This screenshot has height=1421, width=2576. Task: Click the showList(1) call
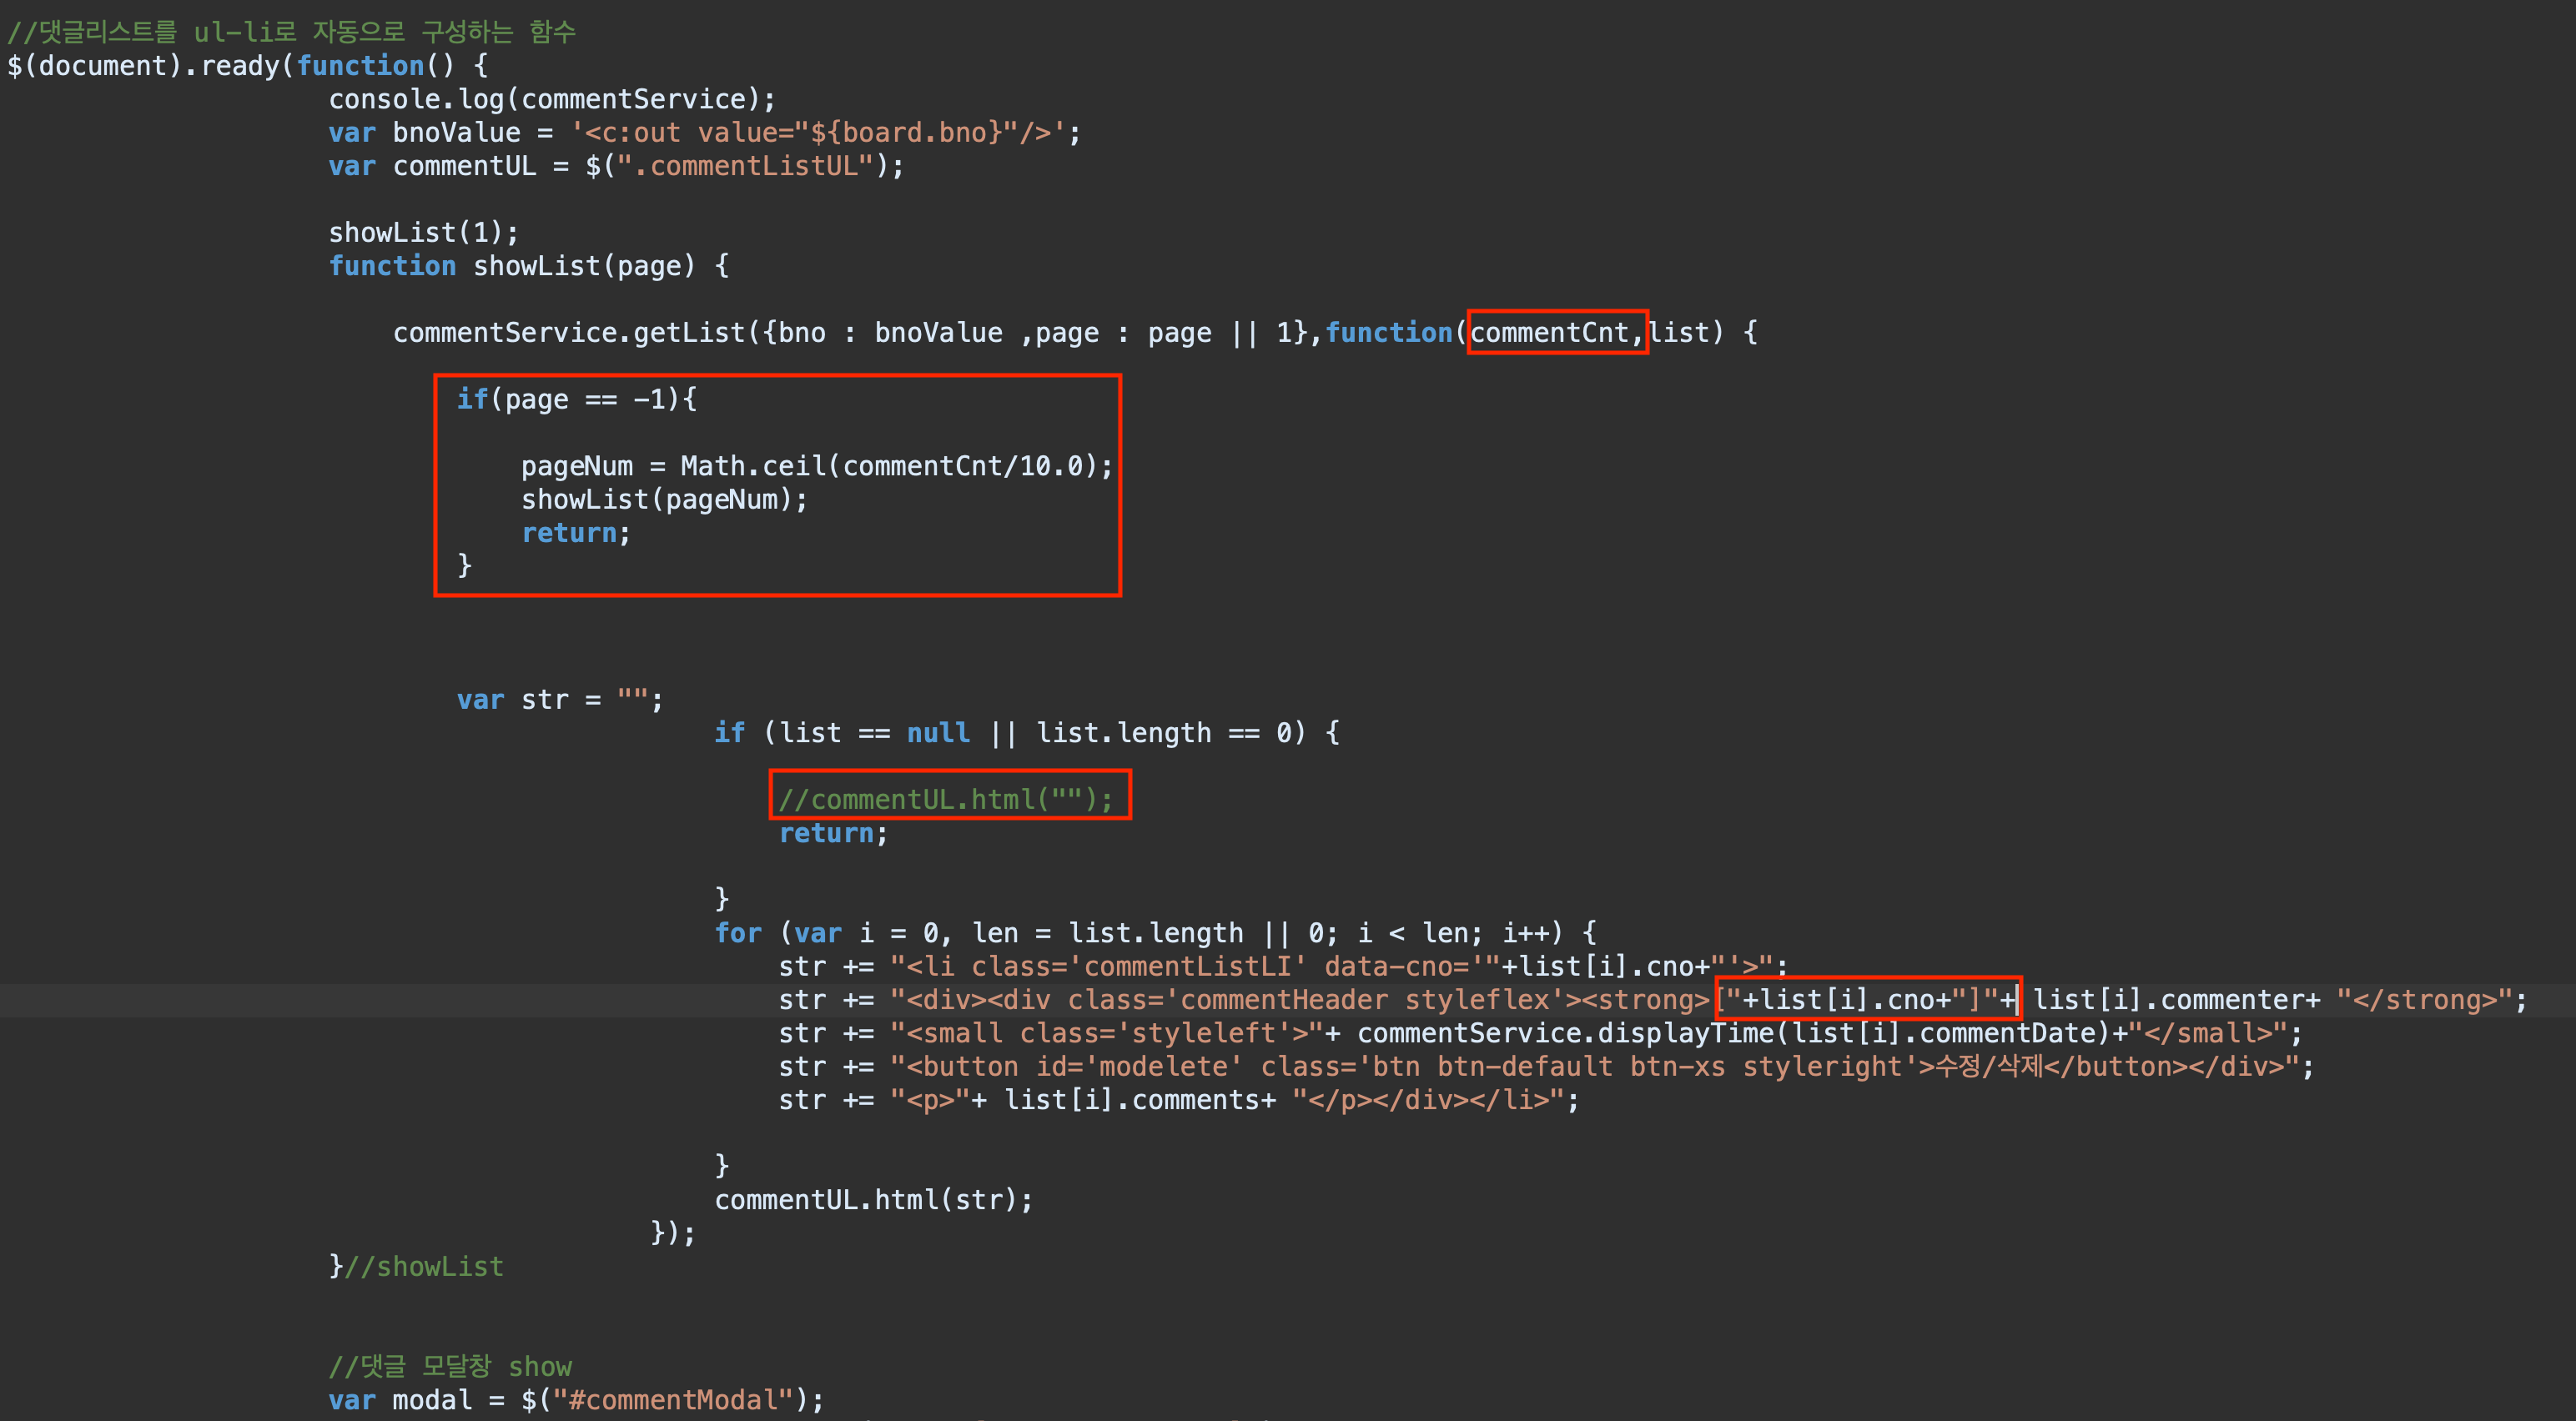pyautogui.click(x=423, y=232)
